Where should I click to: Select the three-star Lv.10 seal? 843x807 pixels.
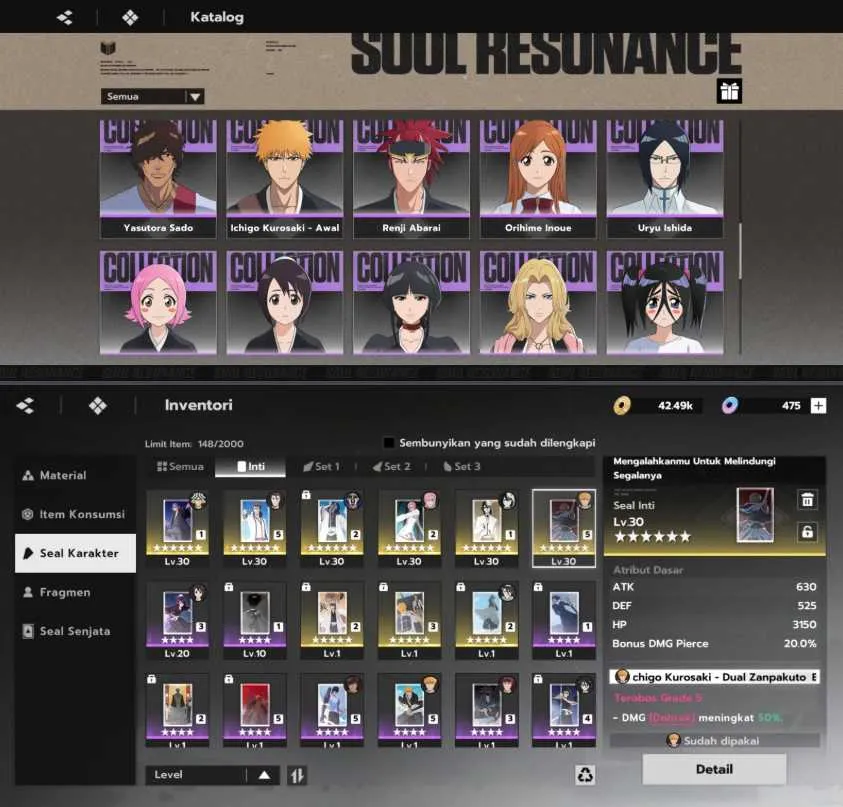click(255, 620)
